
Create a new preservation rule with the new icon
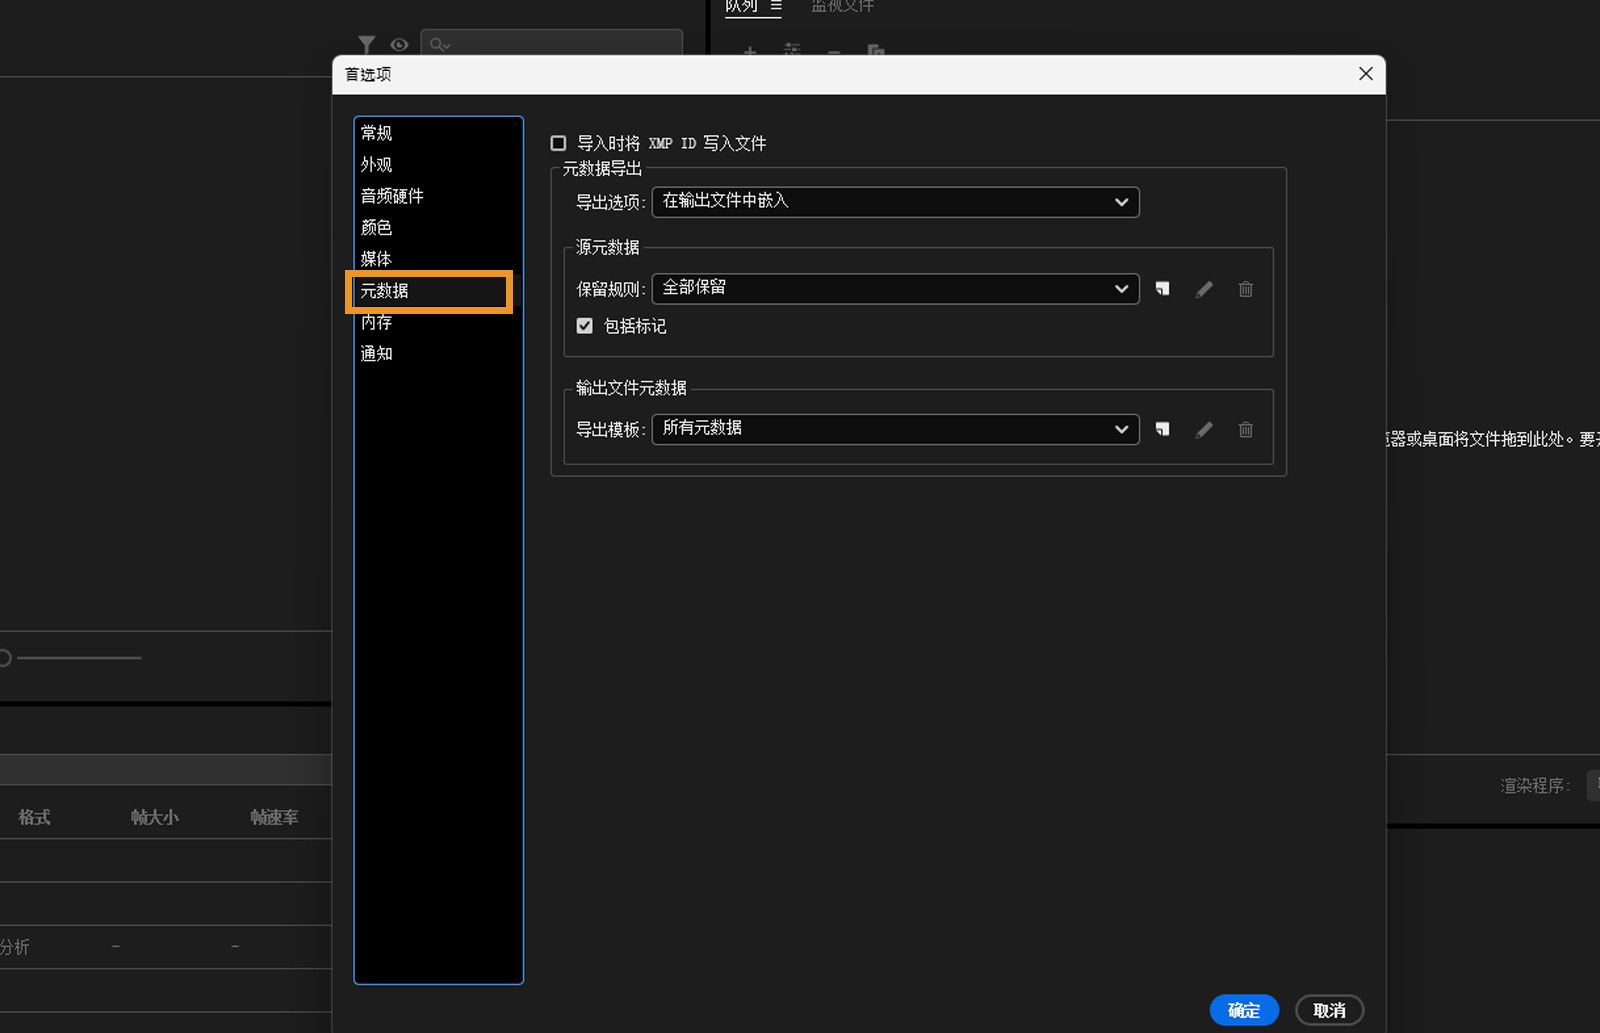point(1161,288)
